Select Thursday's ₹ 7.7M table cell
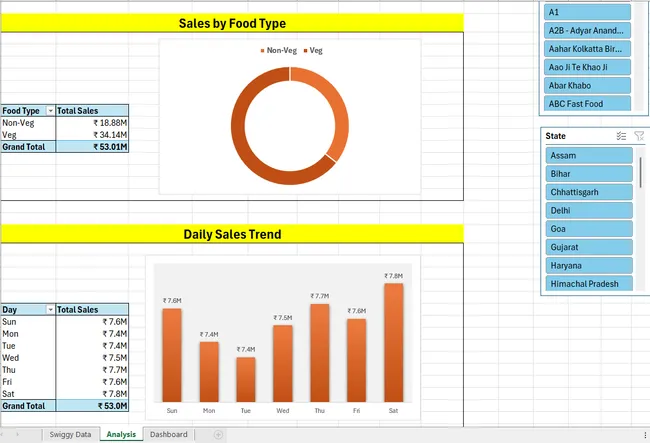The width and height of the screenshot is (650, 443). point(92,370)
